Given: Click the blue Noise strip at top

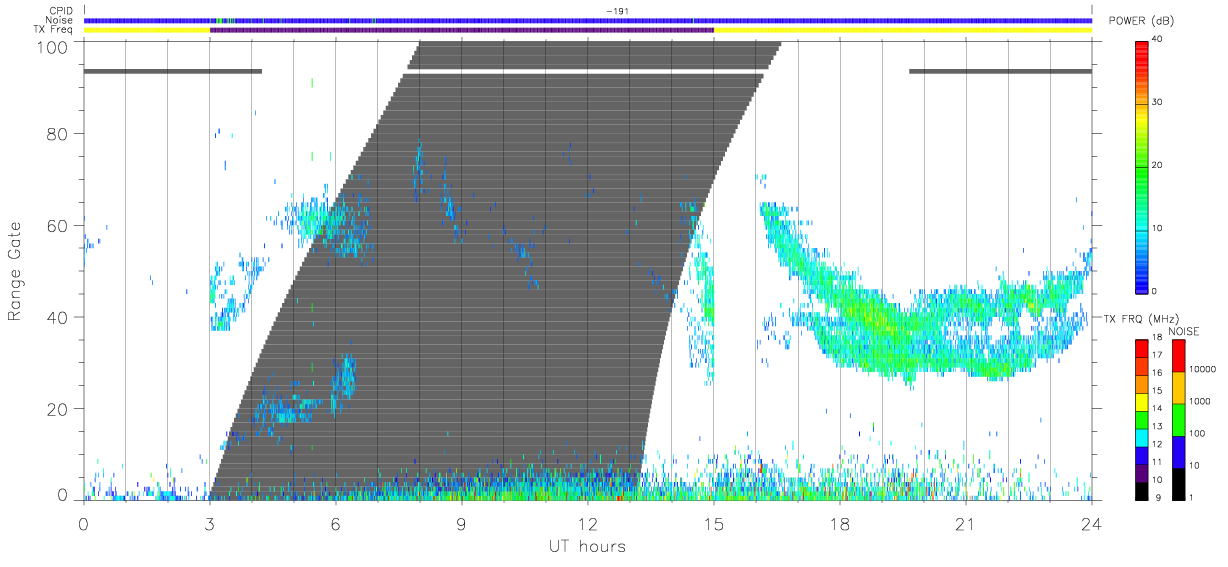Looking at the screenshot, I should point(588,20).
